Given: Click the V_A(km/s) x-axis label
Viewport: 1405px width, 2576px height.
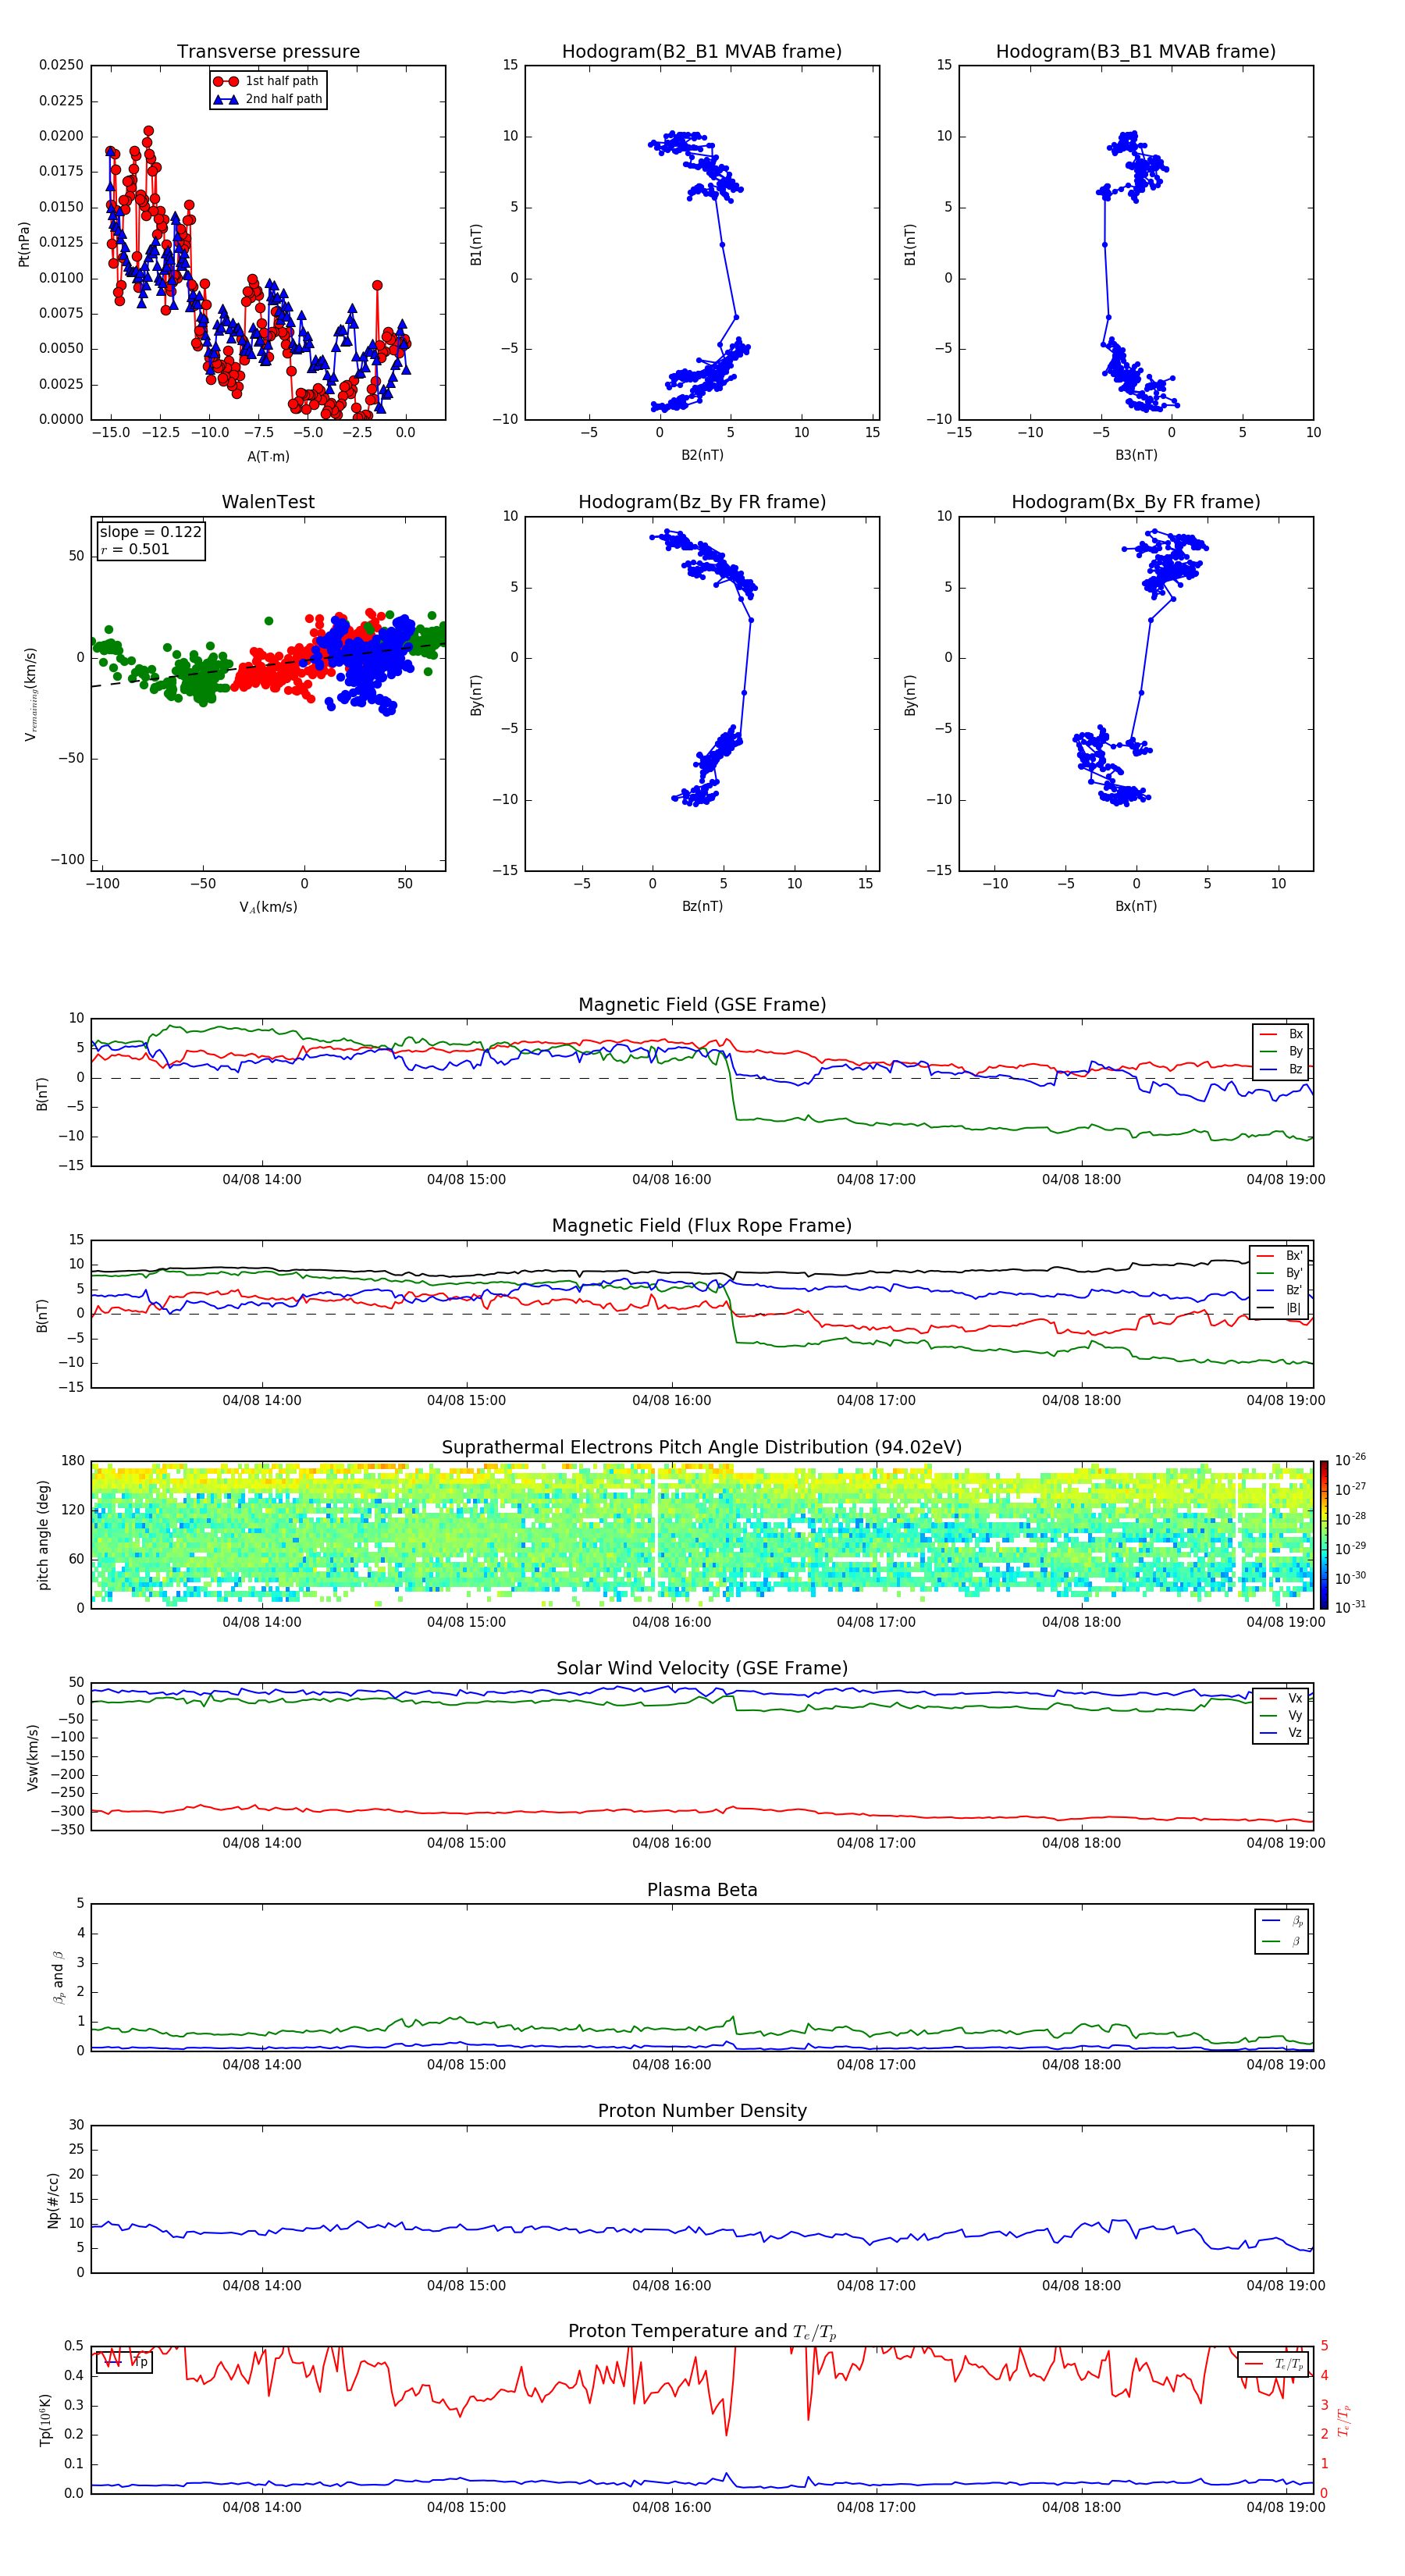Looking at the screenshot, I should pyautogui.click(x=268, y=907).
